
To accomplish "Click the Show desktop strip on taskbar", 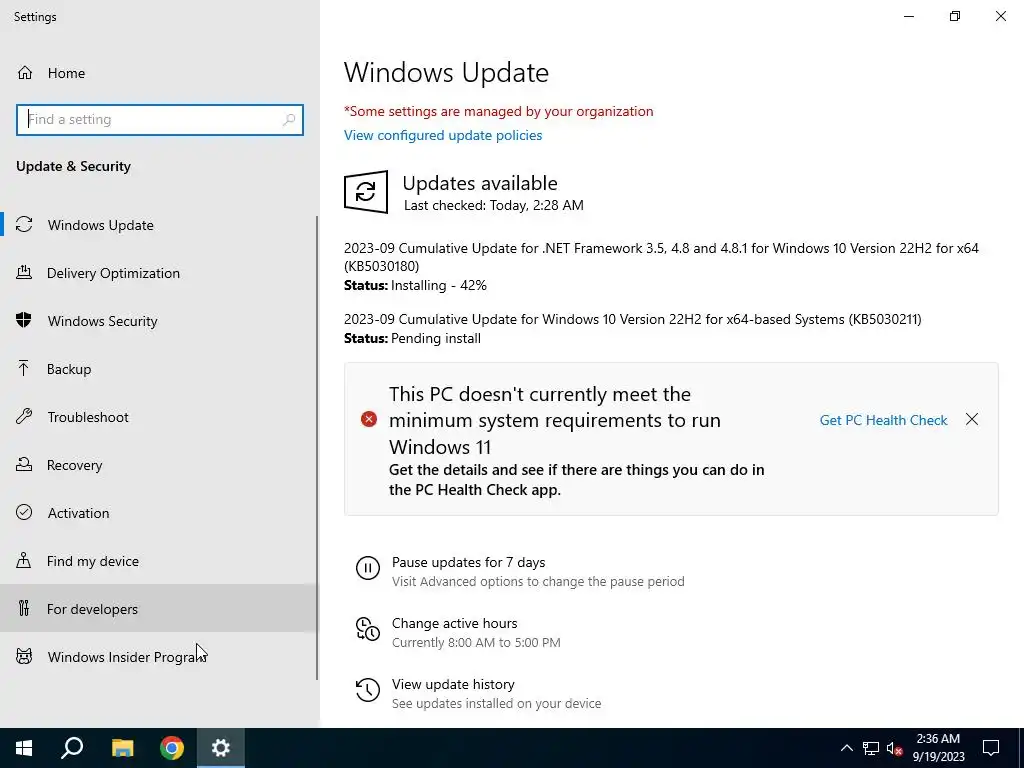I will (x=1021, y=748).
